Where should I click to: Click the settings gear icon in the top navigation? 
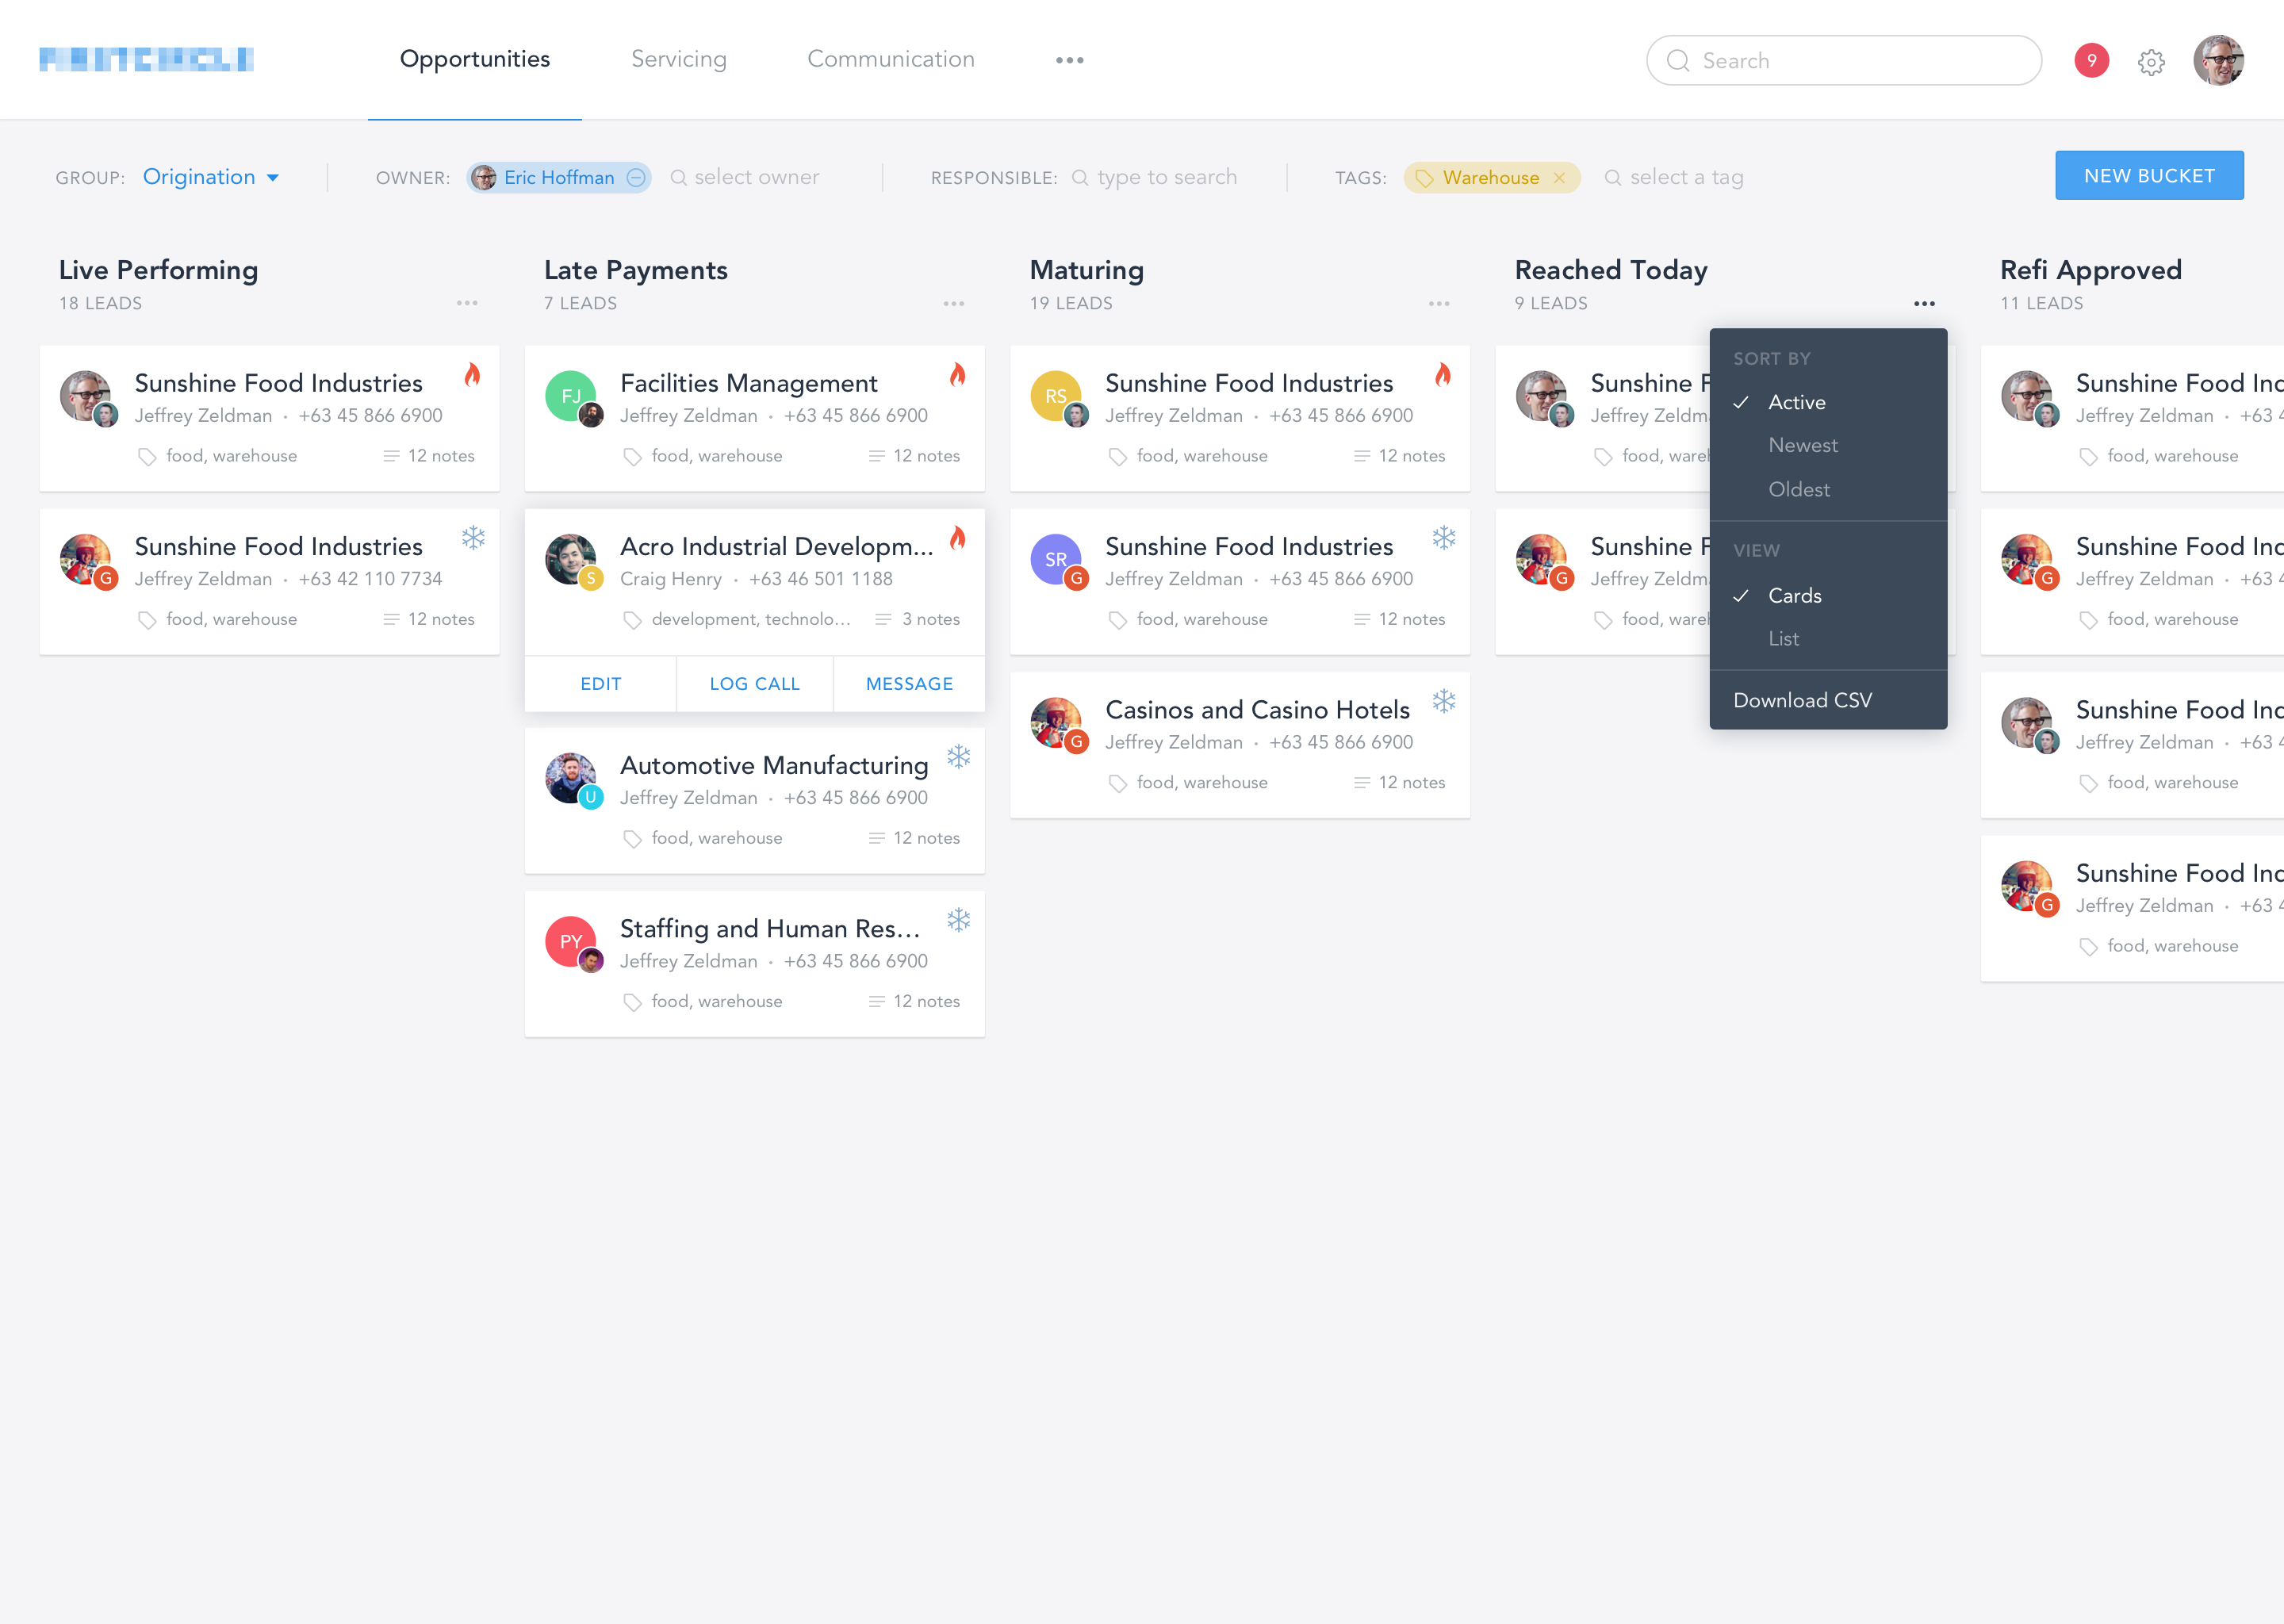pos(2152,59)
